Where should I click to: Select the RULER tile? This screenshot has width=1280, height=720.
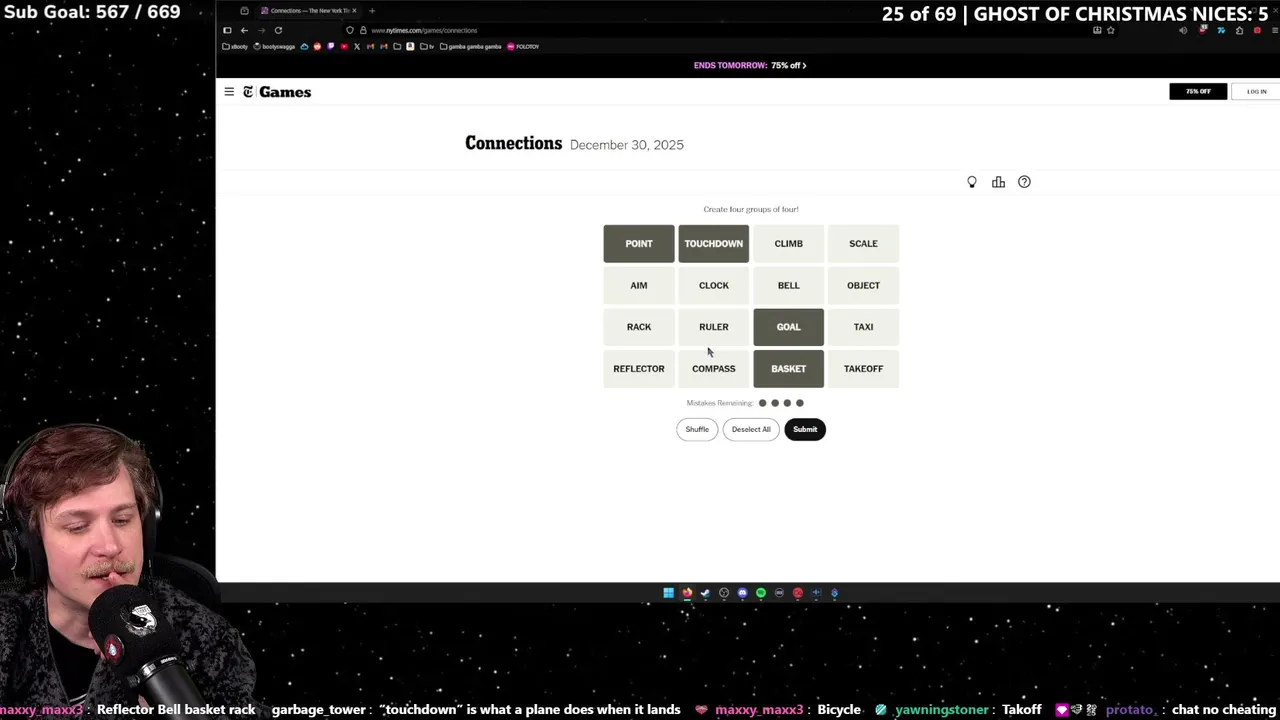tap(714, 327)
